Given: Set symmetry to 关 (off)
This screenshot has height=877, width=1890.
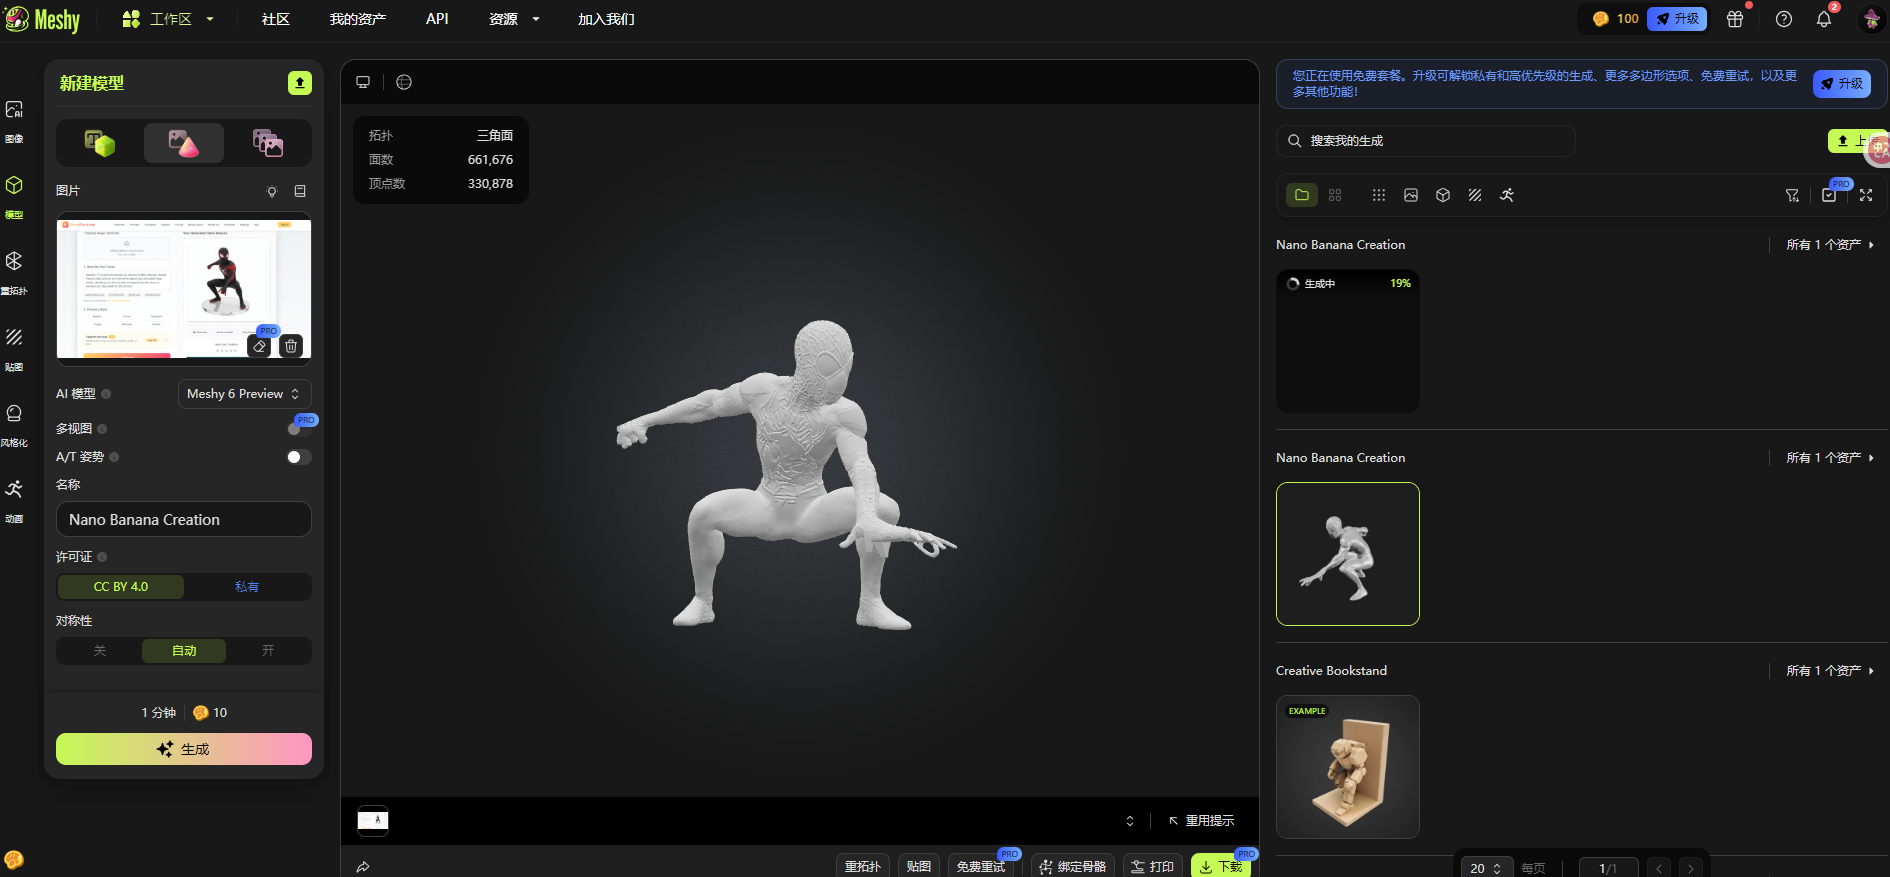Looking at the screenshot, I should tap(99, 651).
